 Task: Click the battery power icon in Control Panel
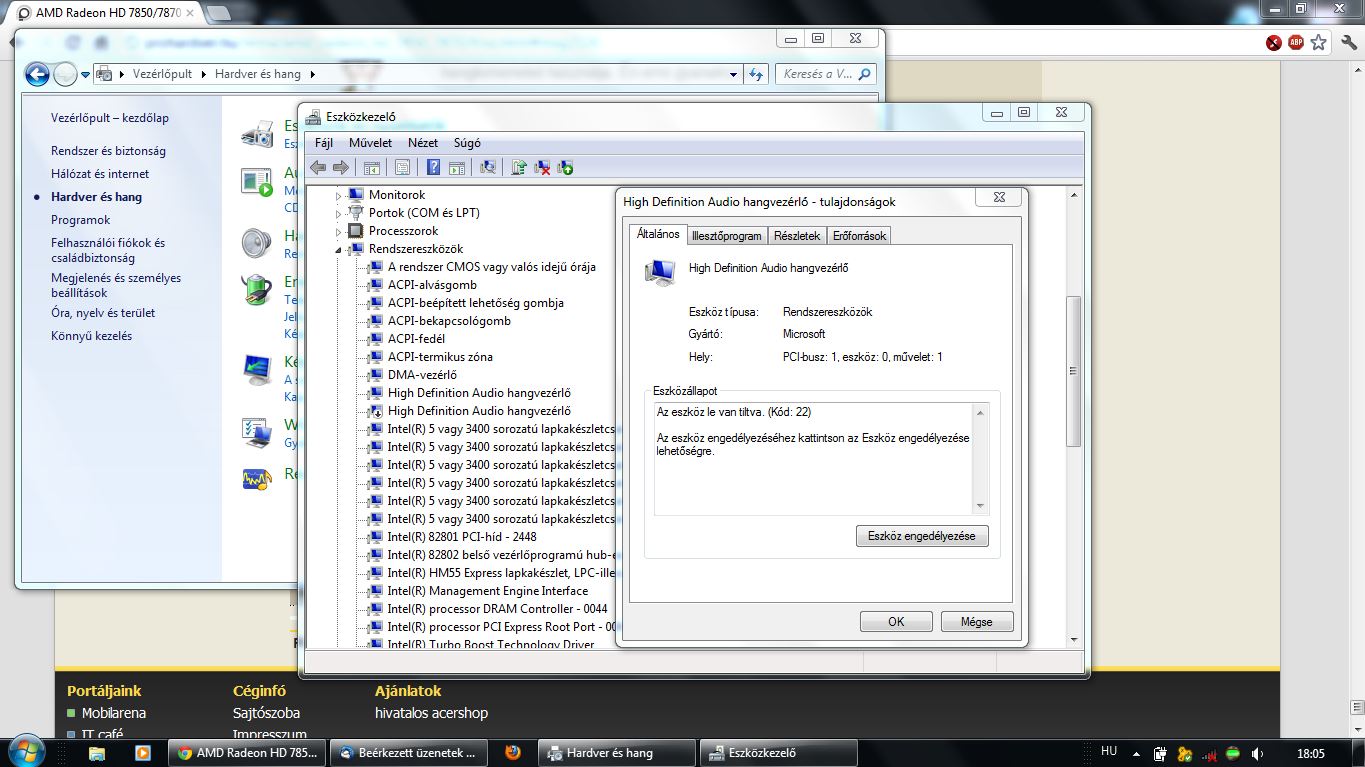click(x=257, y=290)
